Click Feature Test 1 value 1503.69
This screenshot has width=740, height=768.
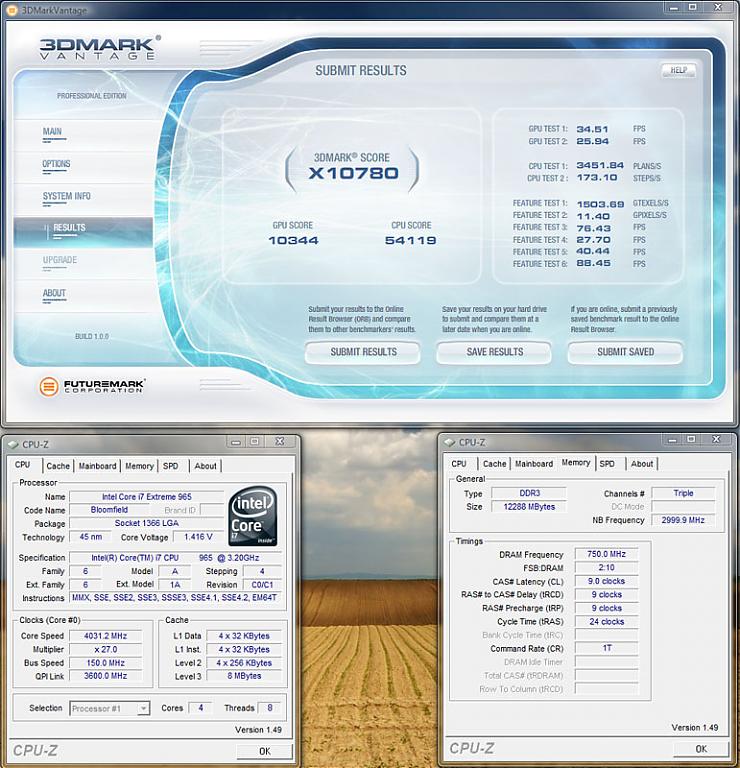tap(600, 204)
